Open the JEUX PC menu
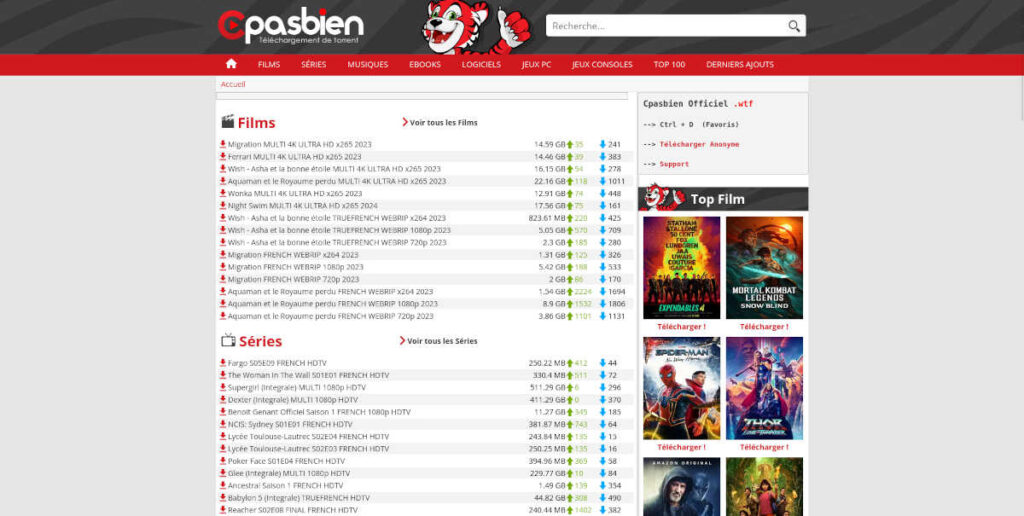The width and height of the screenshot is (1024, 516). point(537,65)
